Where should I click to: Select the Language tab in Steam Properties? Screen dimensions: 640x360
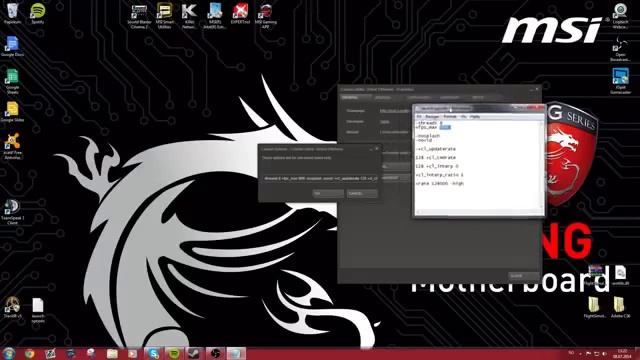coord(449,98)
